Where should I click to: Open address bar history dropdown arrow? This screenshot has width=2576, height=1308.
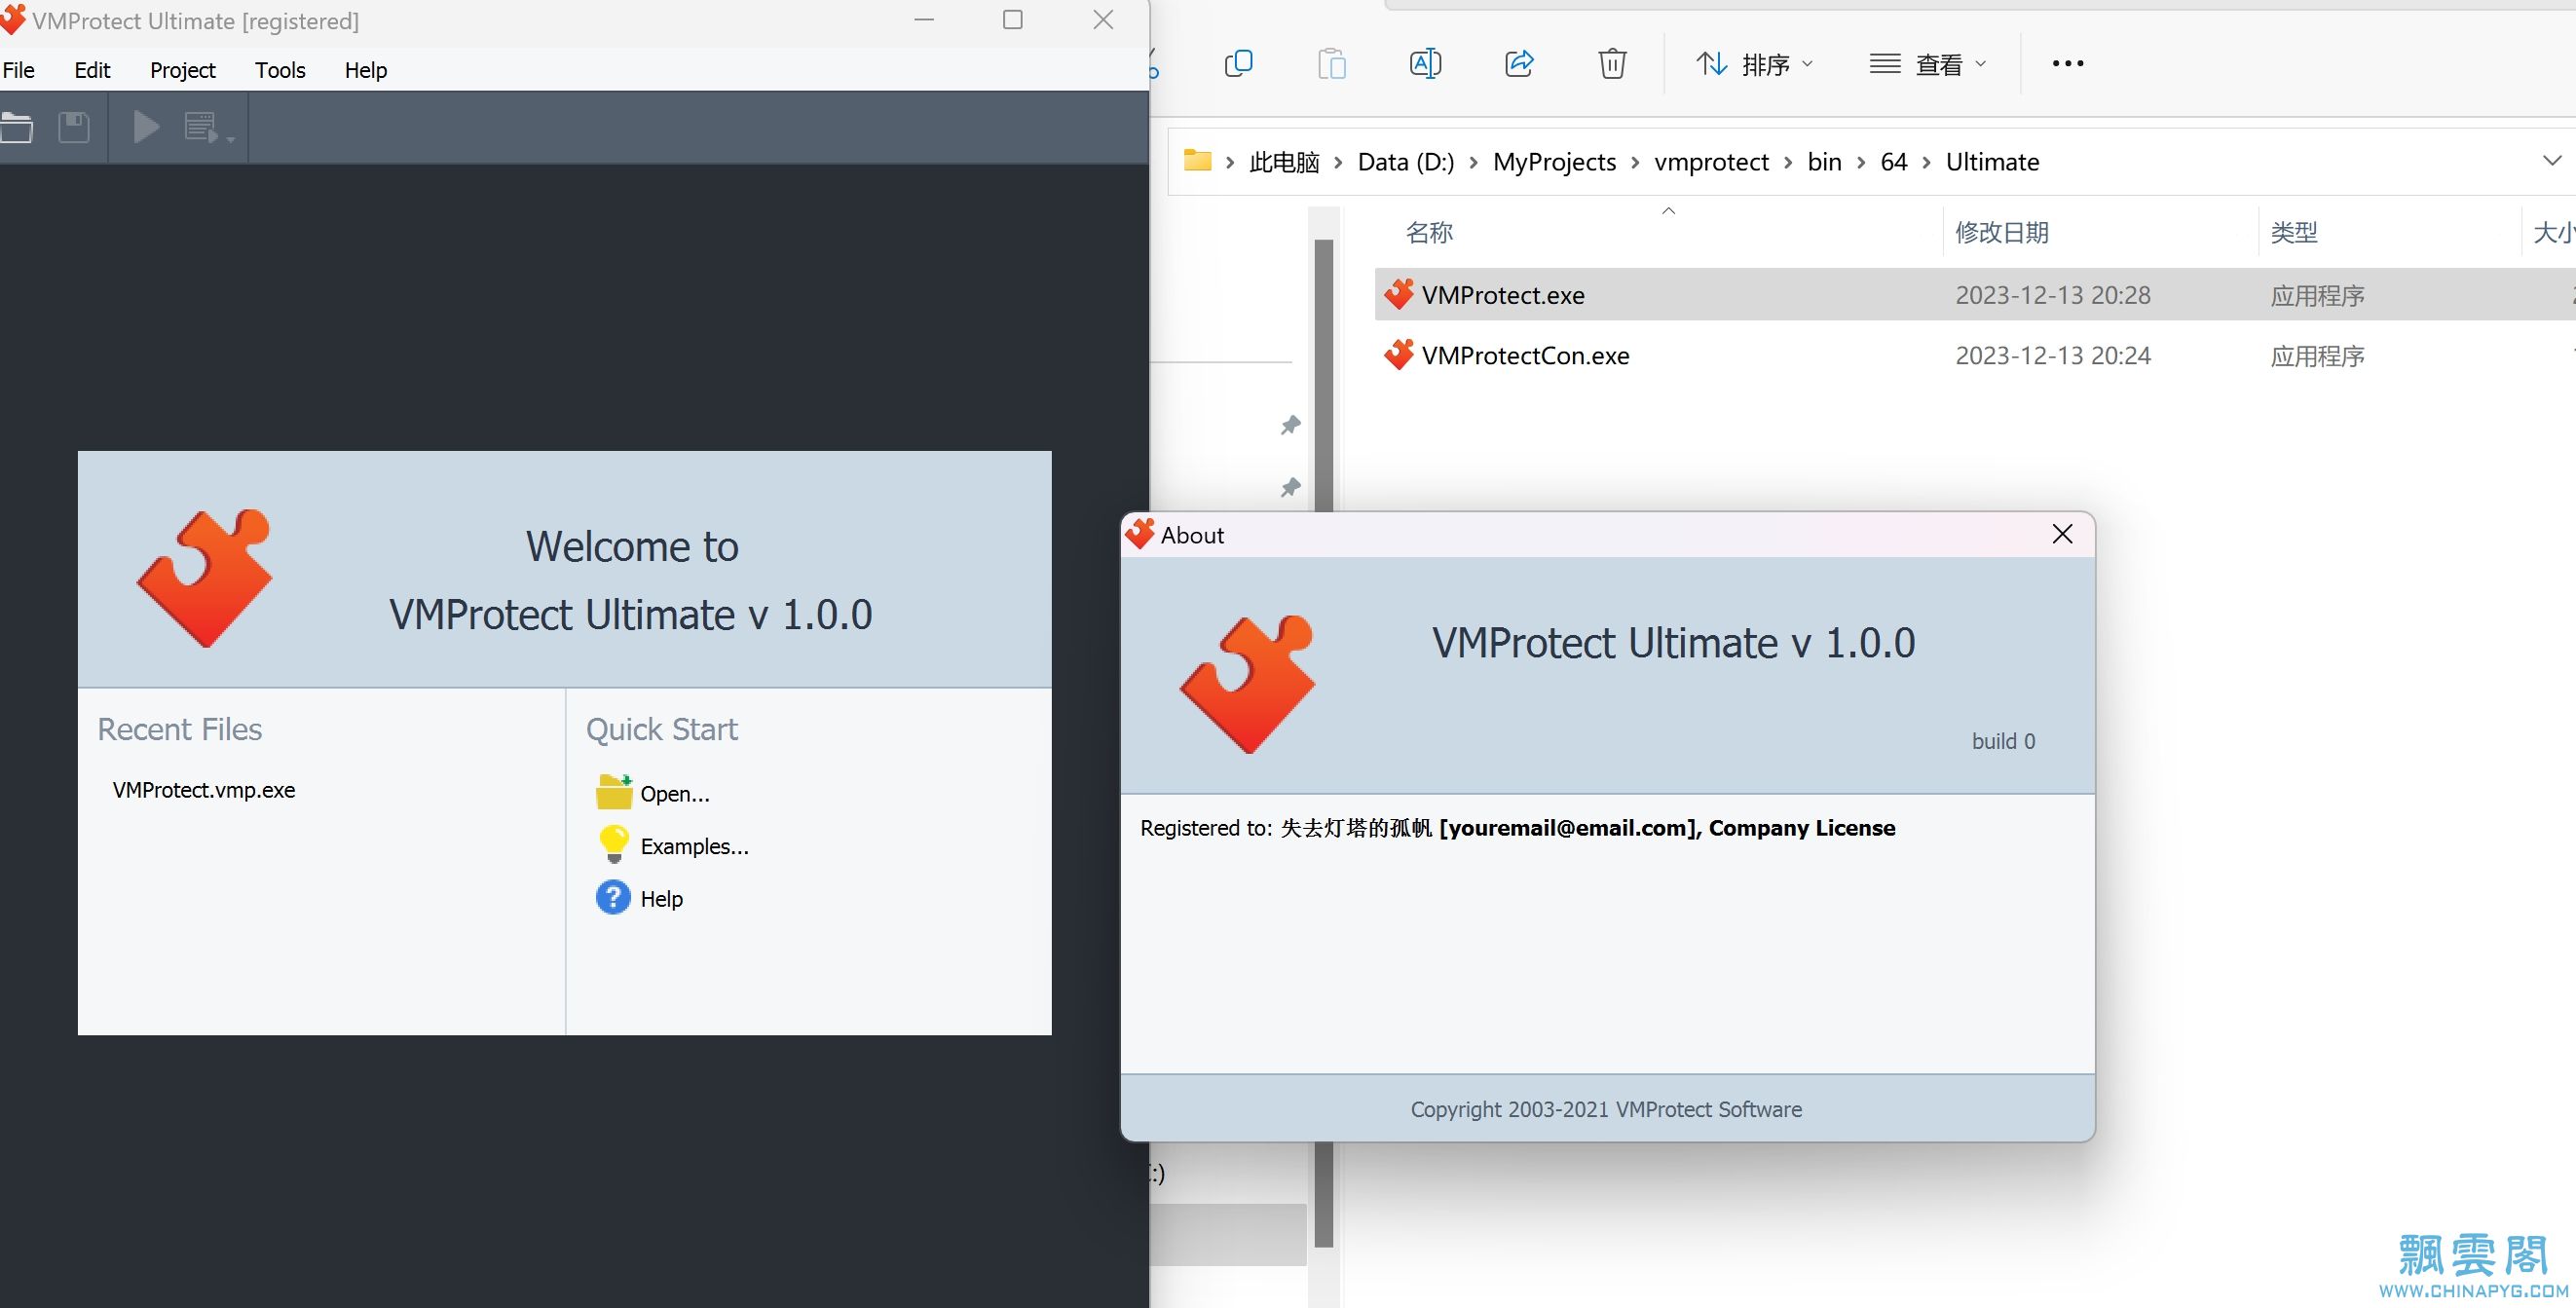[x=2552, y=161]
